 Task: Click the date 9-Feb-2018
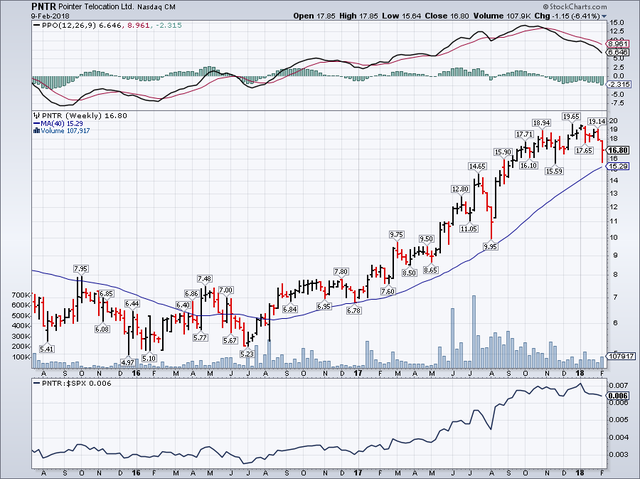pyautogui.click(x=51, y=16)
